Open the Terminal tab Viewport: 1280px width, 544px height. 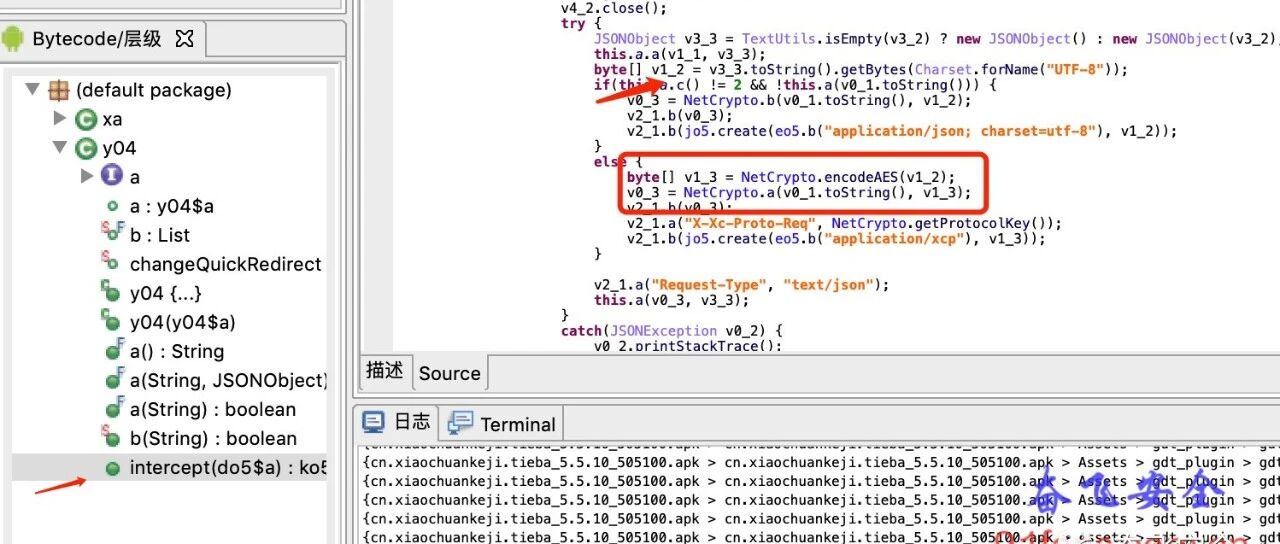coord(503,424)
